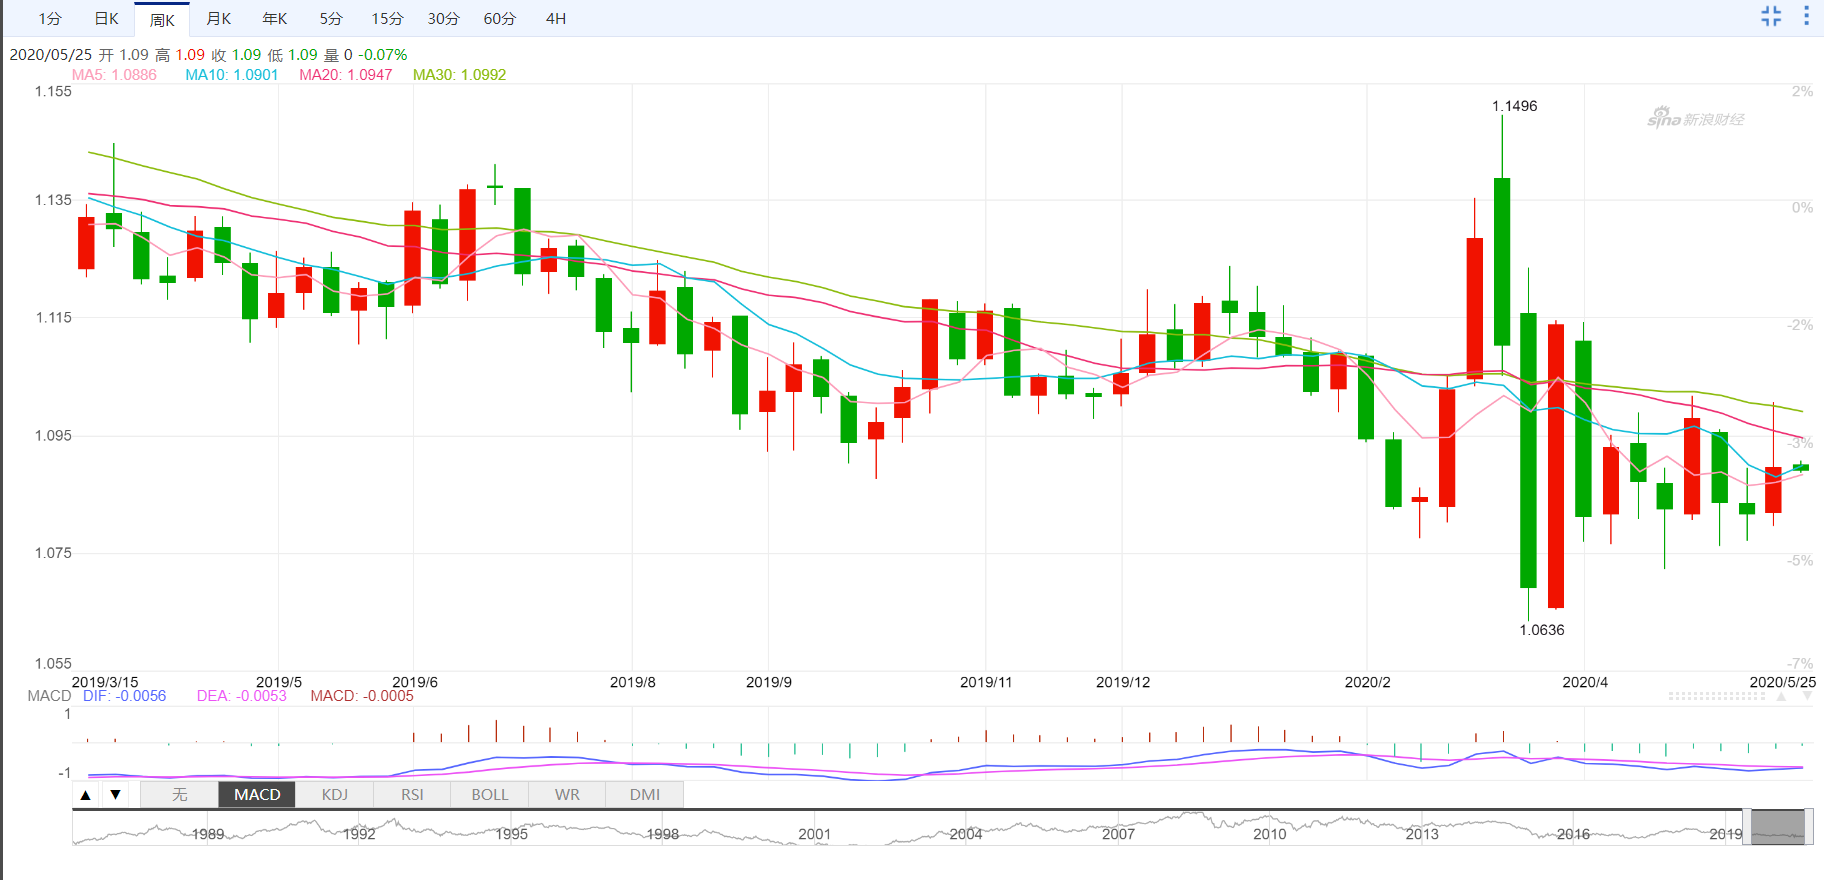Click the down triangle indicator arrow
The width and height of the screenshot is (1824, 880).
(116, 795)
